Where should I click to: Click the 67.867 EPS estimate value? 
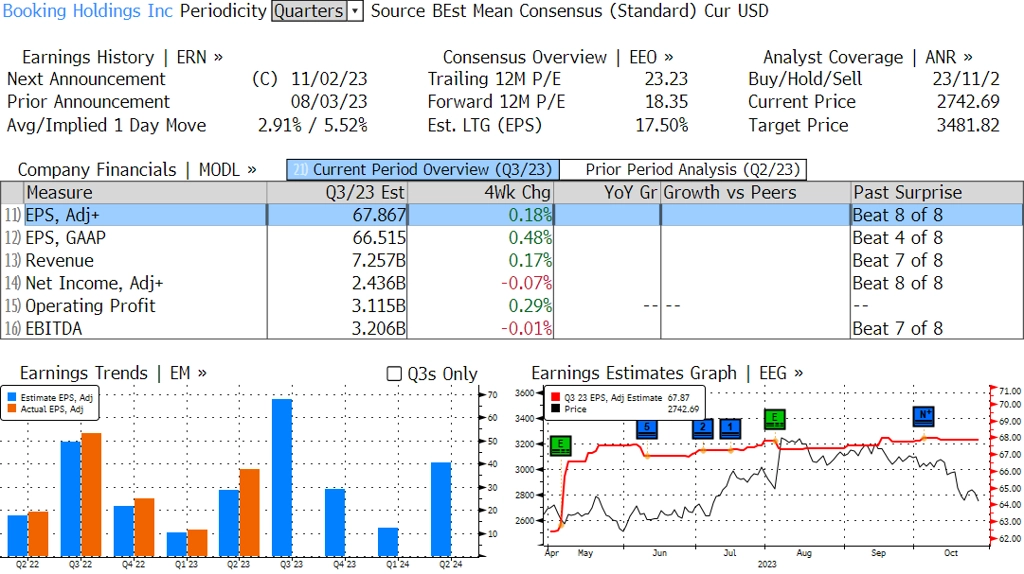[x=379, y=215]
